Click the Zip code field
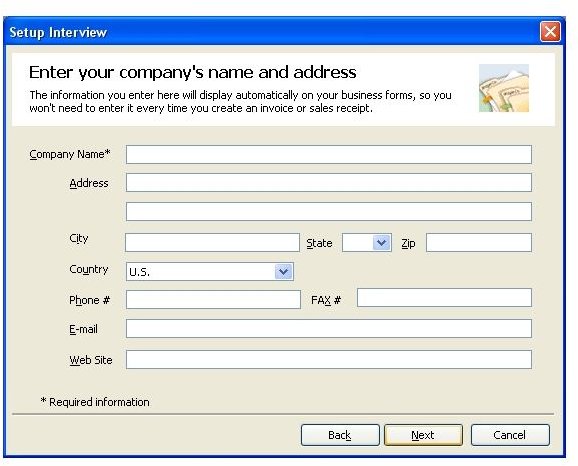578x466 pixels. click(479, 243)
